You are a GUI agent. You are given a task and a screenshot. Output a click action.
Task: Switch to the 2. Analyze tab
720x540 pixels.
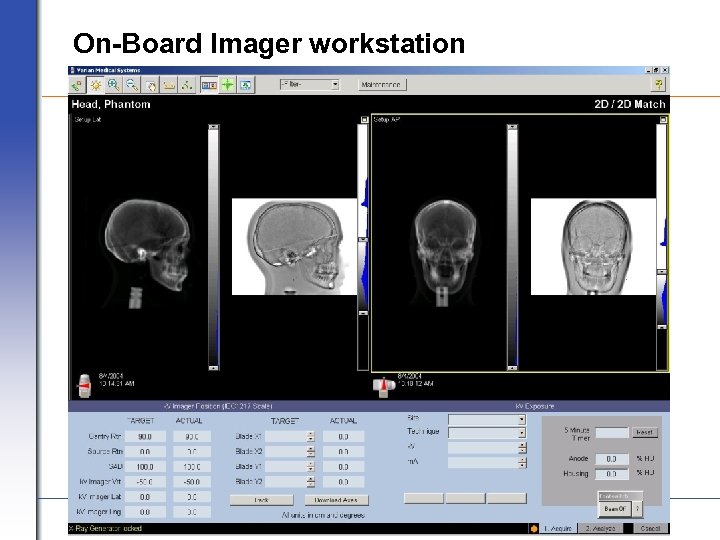coord(601,529)
